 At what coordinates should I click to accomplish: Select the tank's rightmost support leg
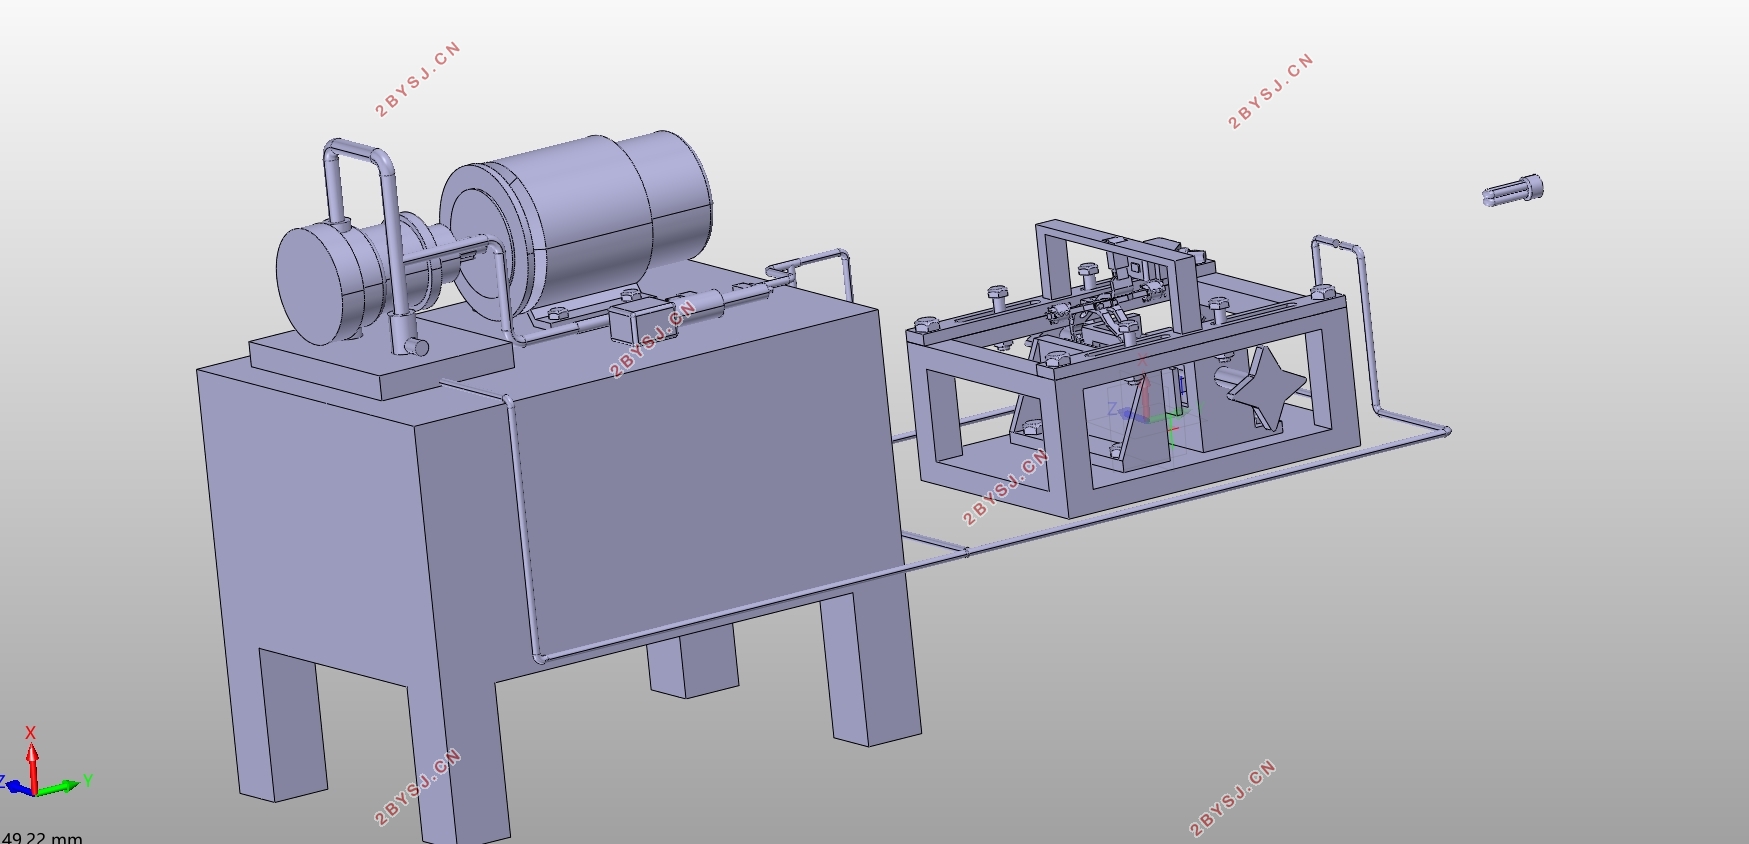tap(869, 668)
